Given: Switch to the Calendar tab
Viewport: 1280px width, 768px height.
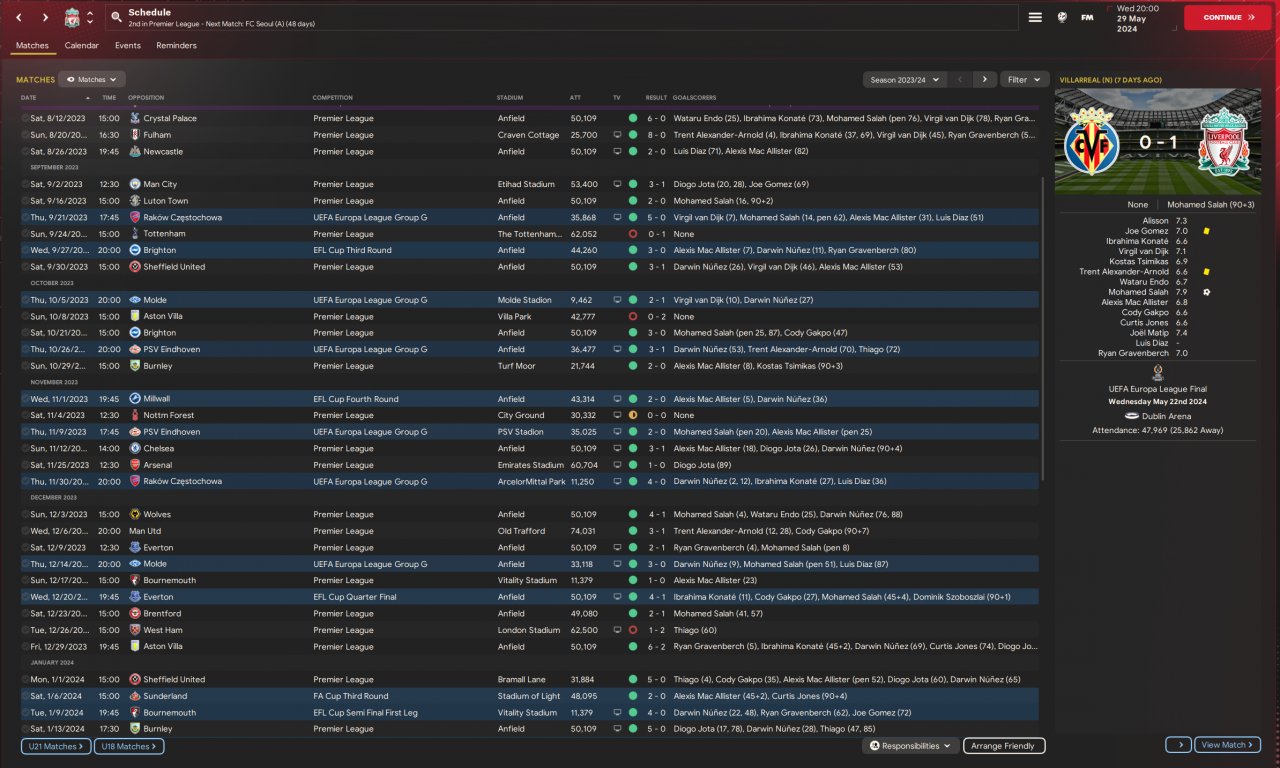Looking at the screenshot, I should pos(82,45).
